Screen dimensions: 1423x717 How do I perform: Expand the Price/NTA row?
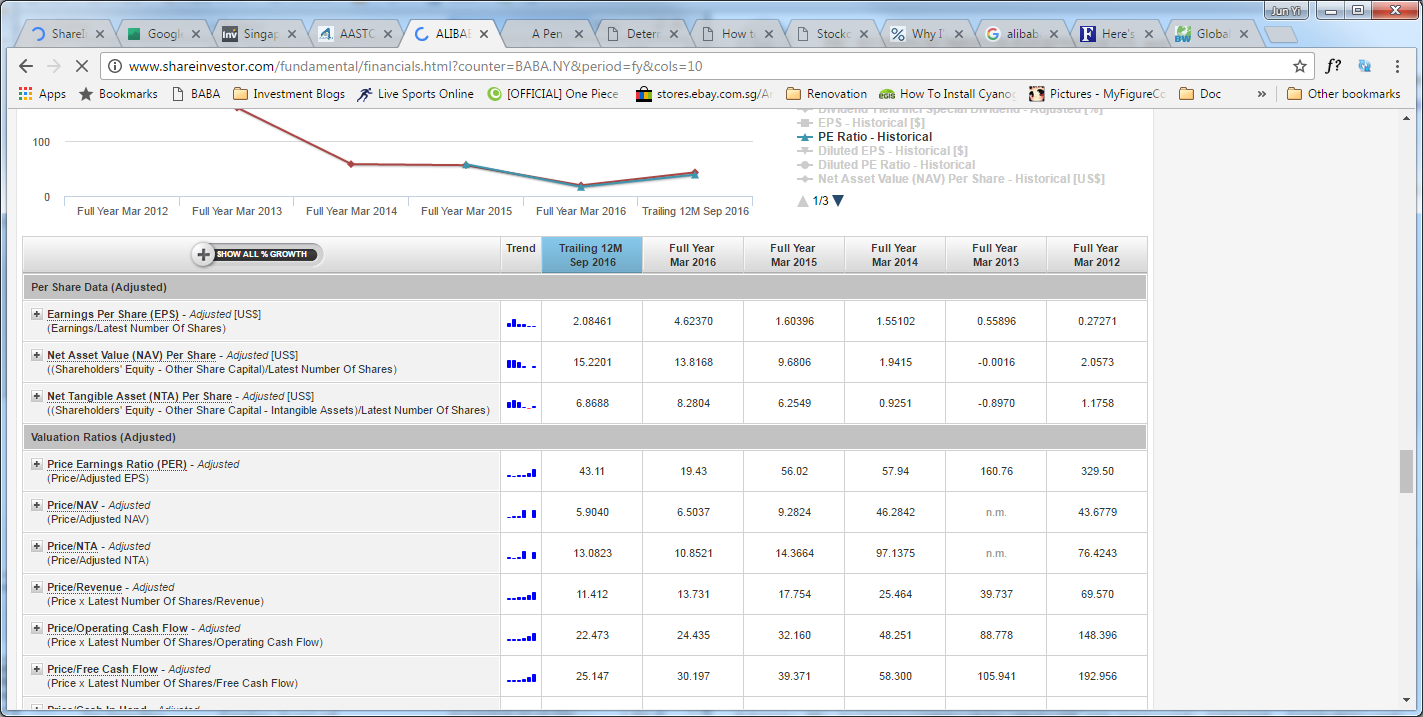(37, 546)
